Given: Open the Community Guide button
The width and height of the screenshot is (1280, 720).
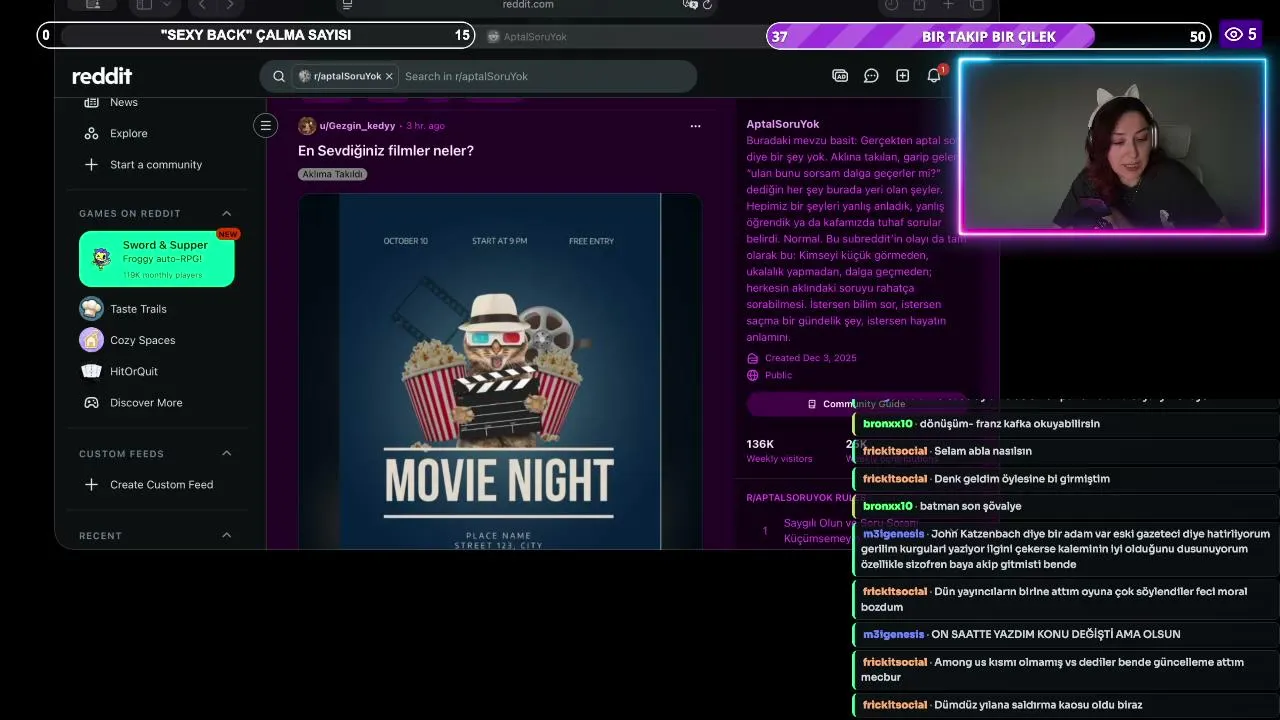Looking at the screenshot, I should pyautogui.click(x=857, y=404).
